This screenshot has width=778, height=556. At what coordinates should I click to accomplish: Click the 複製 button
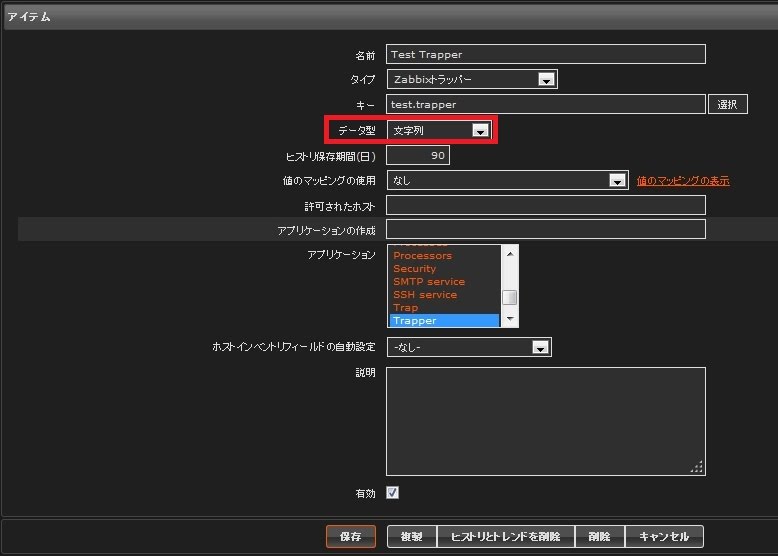pos(412,536)
